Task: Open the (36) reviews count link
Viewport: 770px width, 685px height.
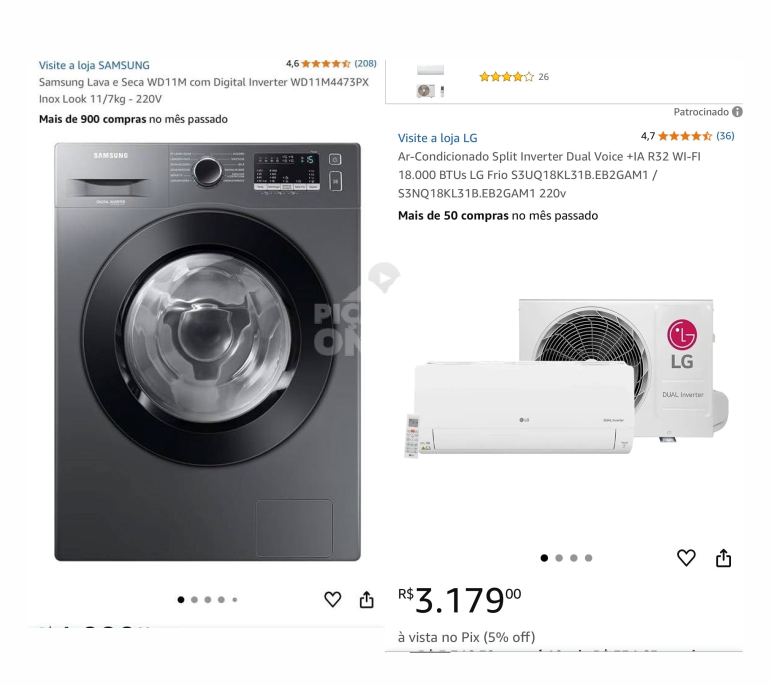Action: coord(725,136)
